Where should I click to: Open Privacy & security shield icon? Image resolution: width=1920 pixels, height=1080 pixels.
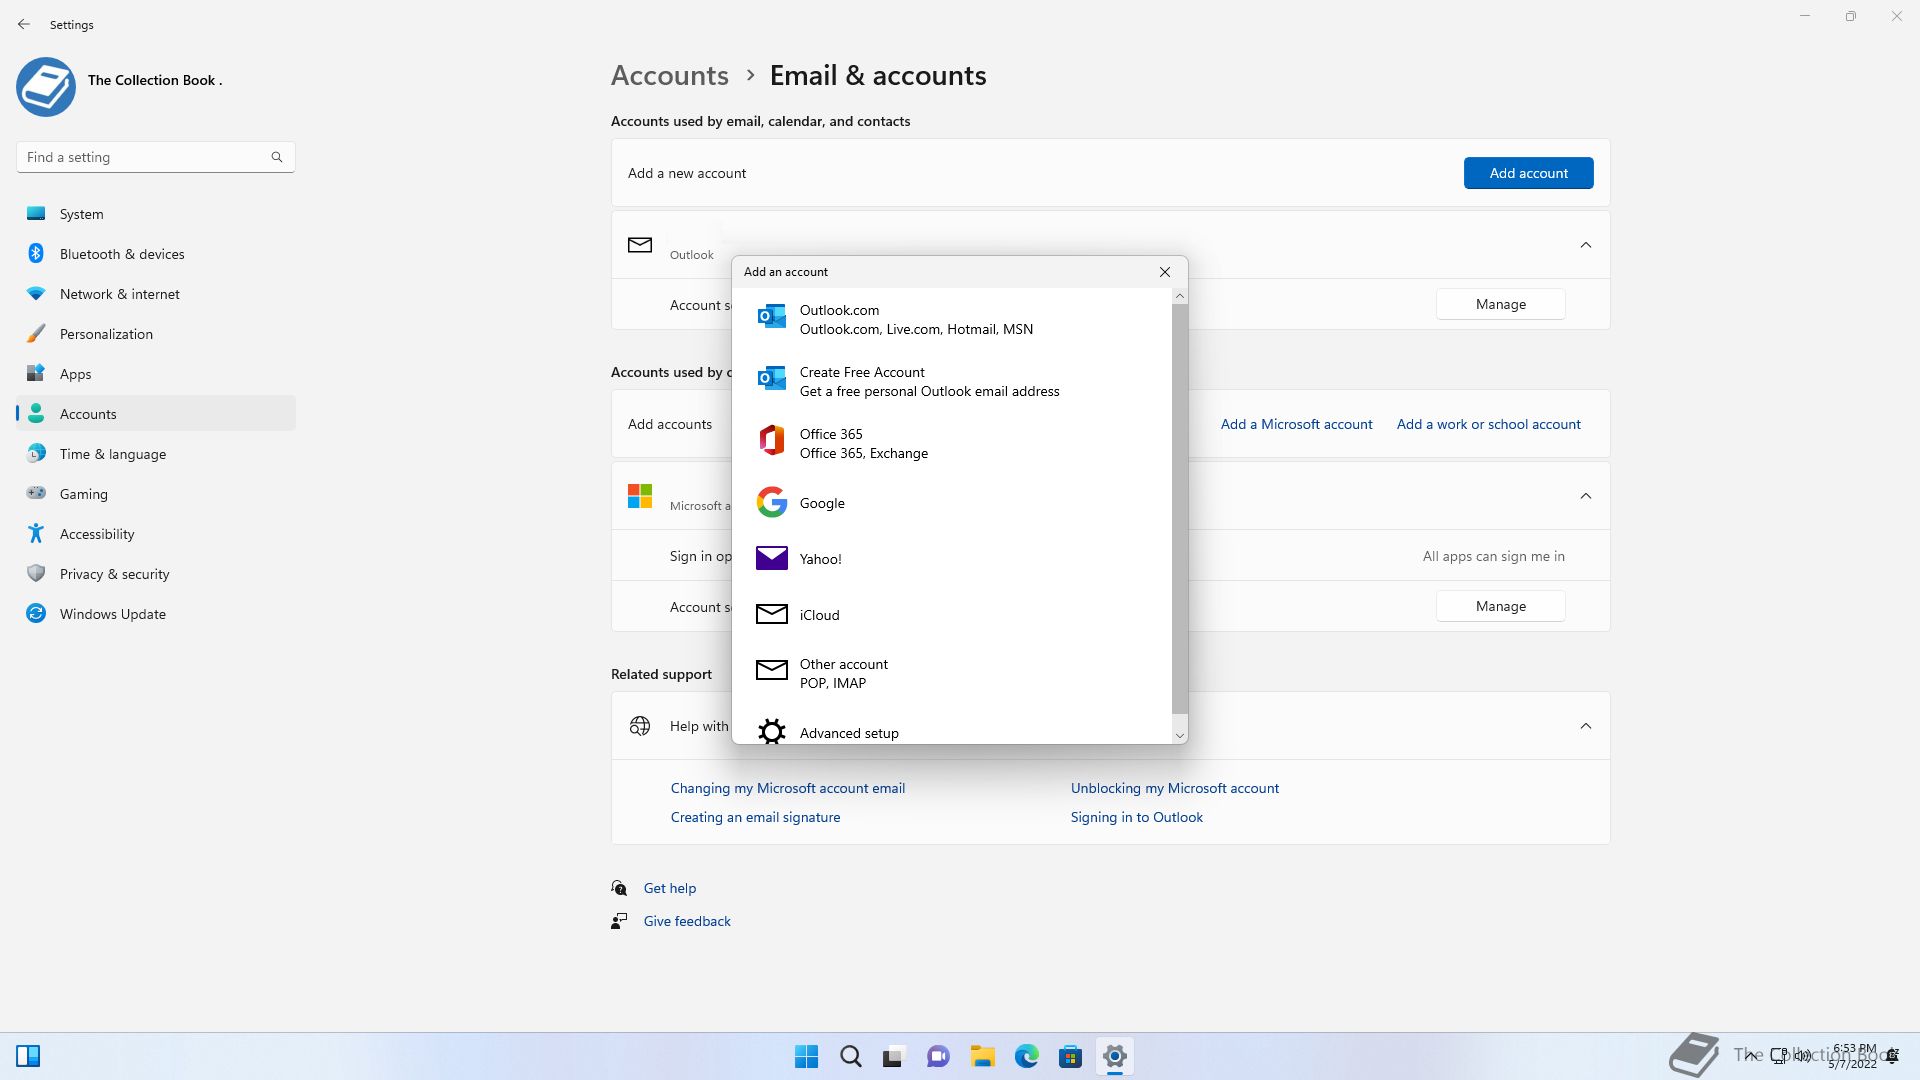(36, 573)
